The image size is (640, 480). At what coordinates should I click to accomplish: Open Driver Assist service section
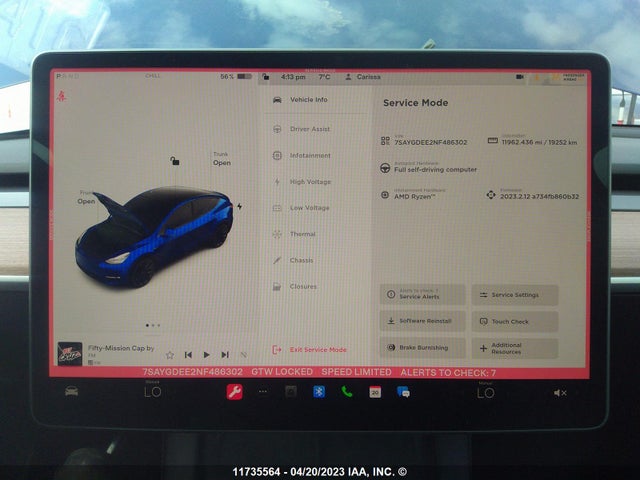309,129
